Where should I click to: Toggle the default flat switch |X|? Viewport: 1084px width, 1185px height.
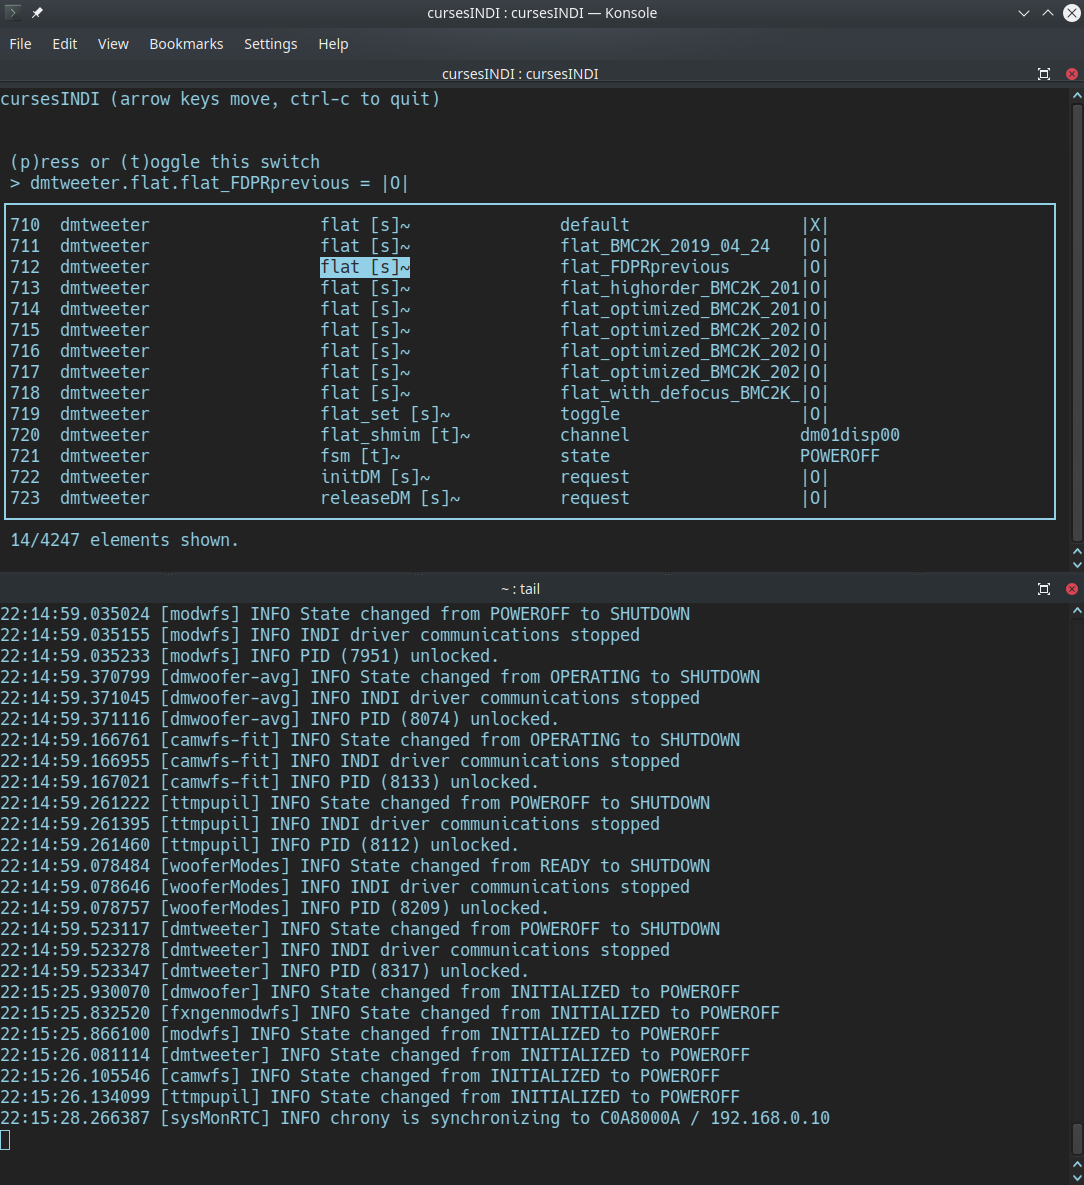(x=815, y=225)
